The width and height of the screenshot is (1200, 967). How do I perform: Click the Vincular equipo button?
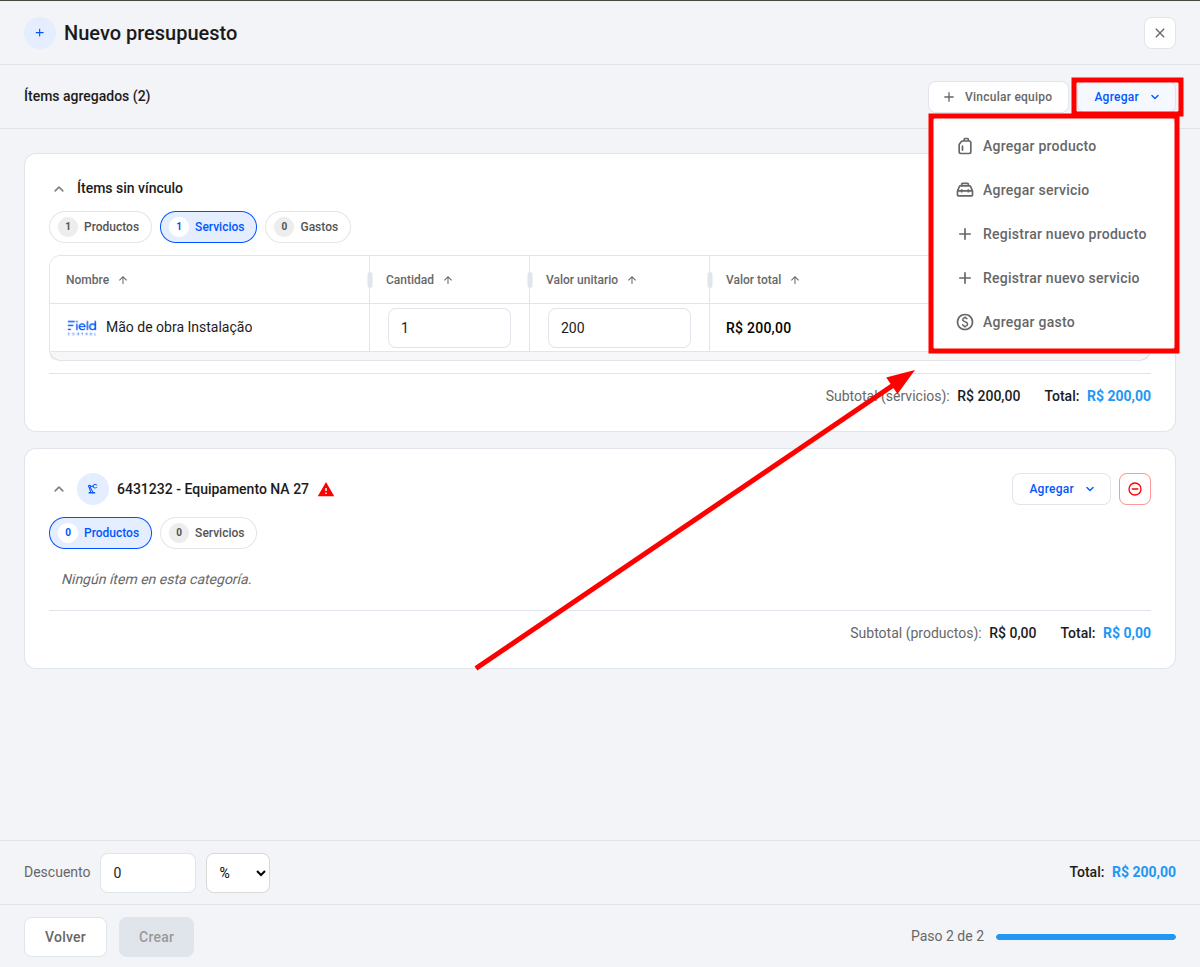998,97
